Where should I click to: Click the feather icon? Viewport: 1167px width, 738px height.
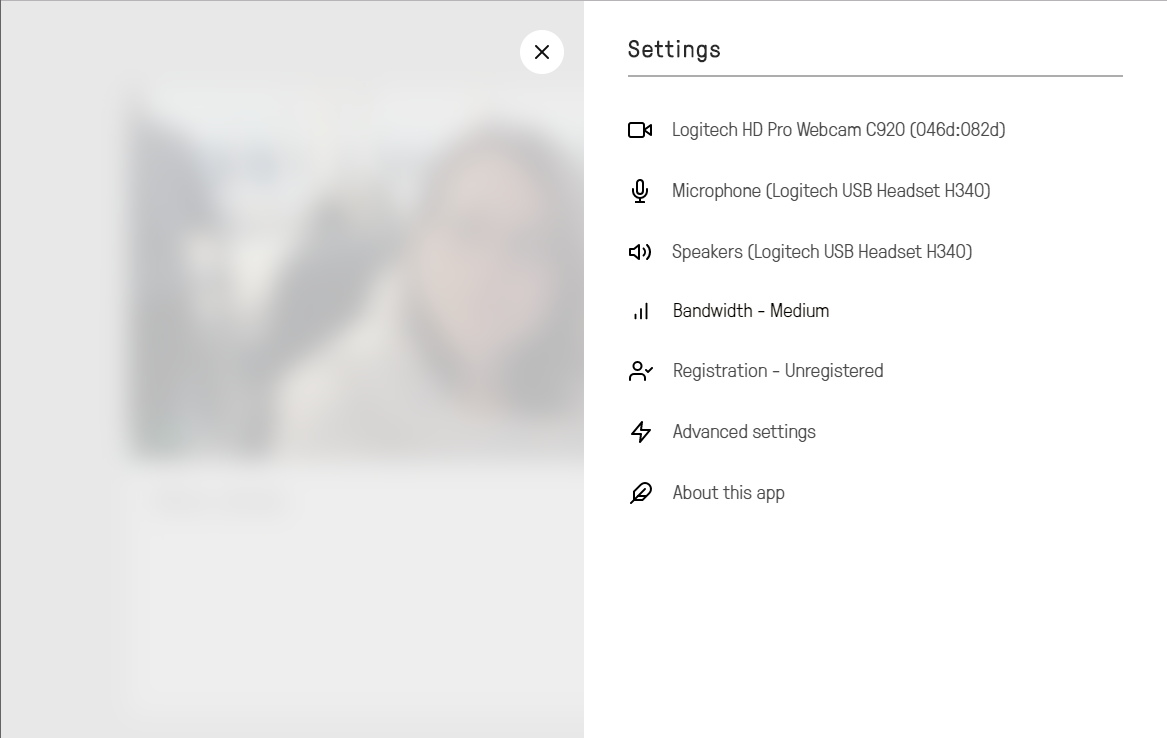point(641,493)
